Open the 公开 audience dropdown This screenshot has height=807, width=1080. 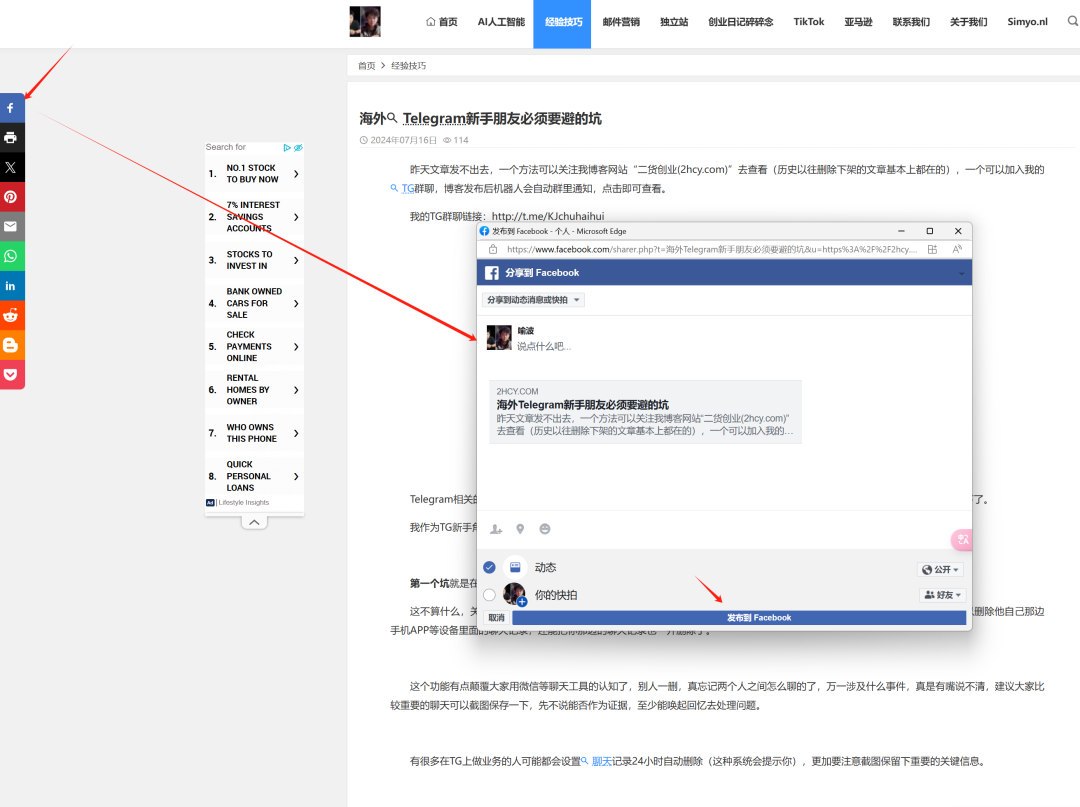click(x=940, y=569)
